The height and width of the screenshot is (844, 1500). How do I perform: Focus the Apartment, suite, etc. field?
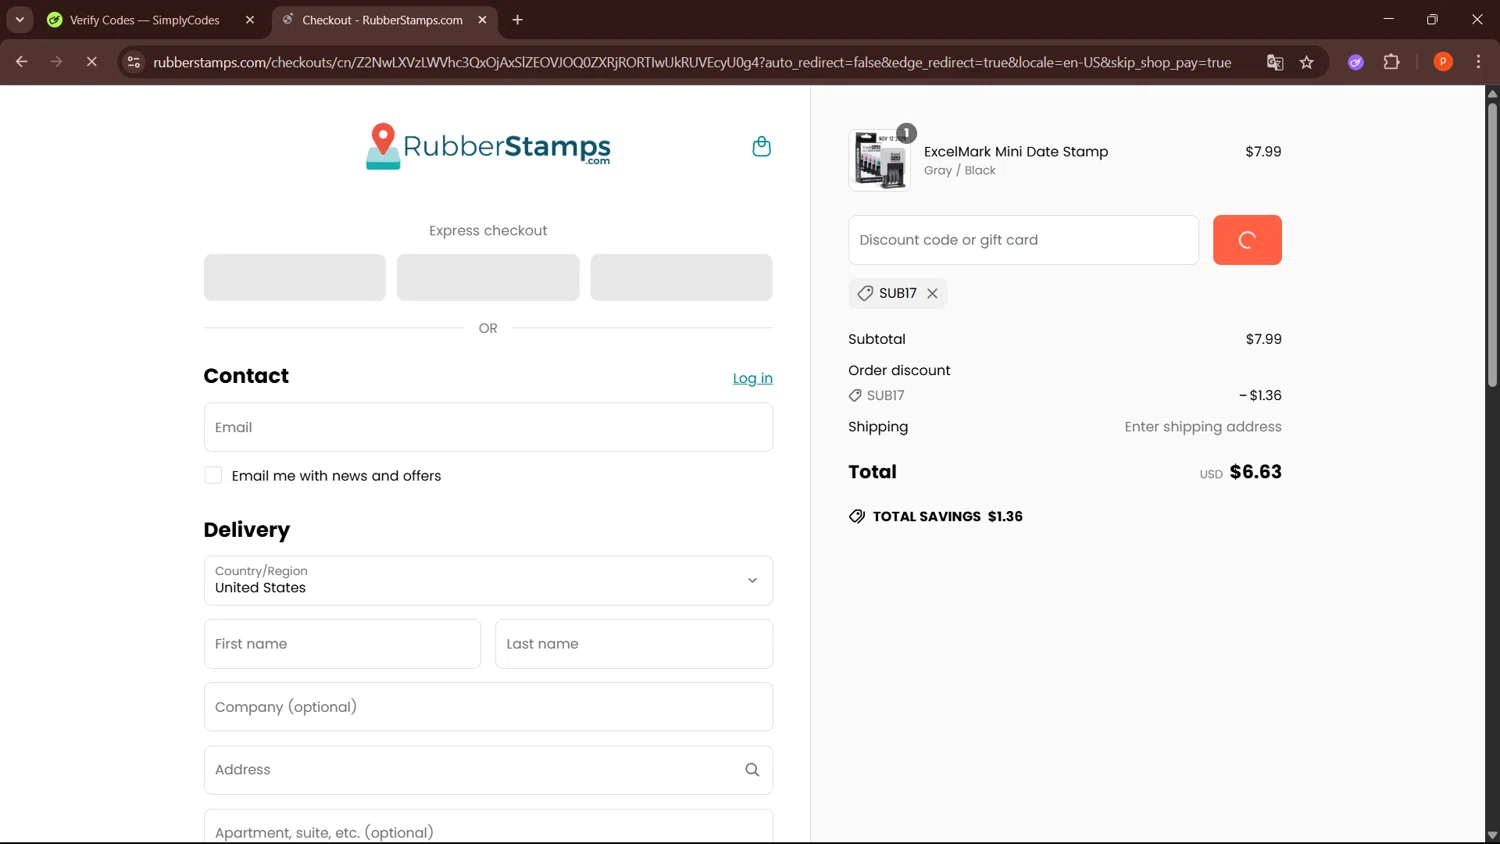[x=488, y=827]
